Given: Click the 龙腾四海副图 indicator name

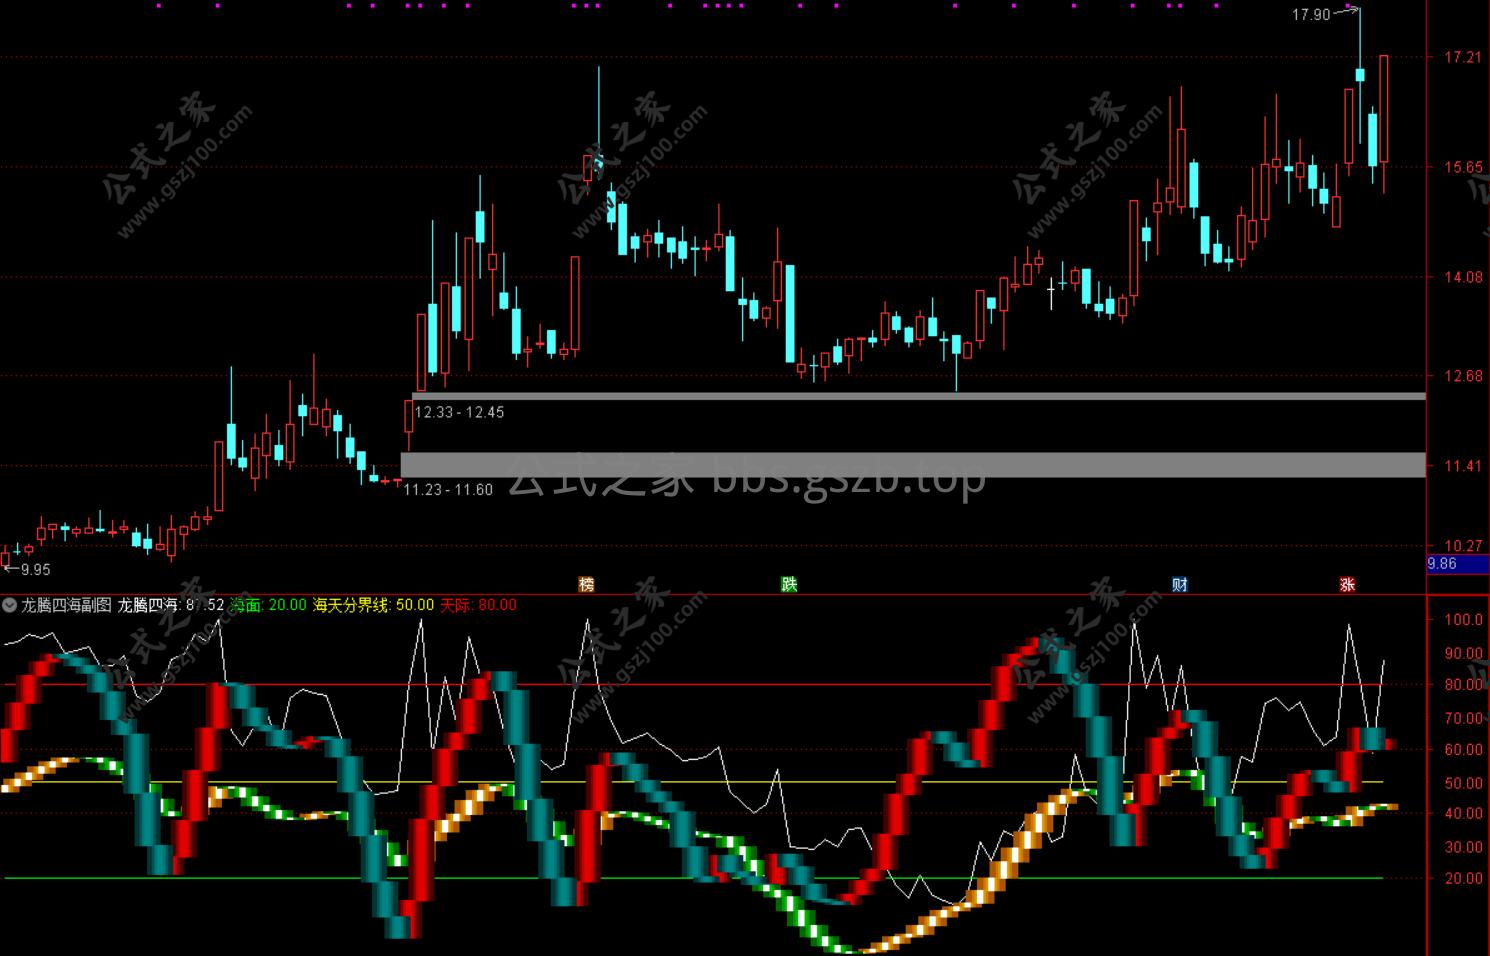Looking at the screenshot, I should [x=67, y=605].
